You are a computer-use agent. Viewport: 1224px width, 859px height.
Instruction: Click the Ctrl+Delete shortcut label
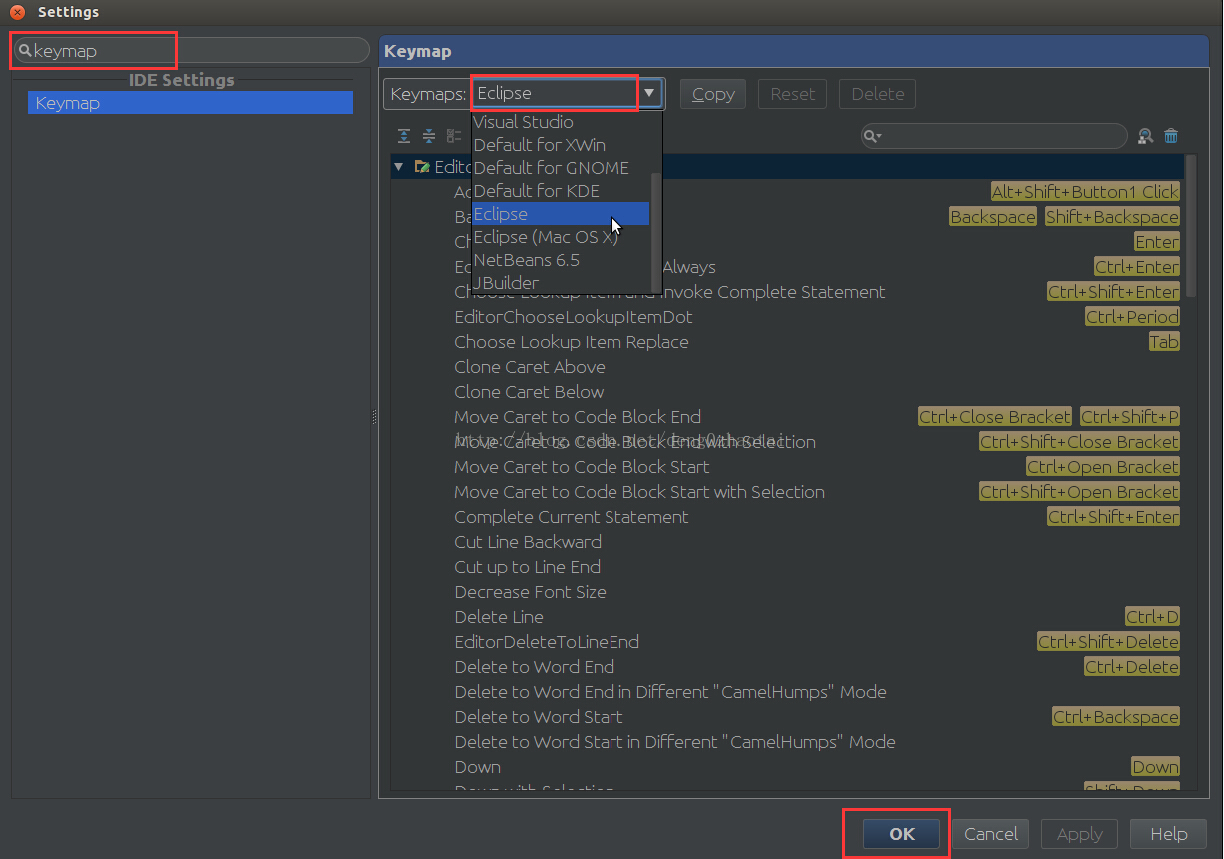tap(1132, 667)
